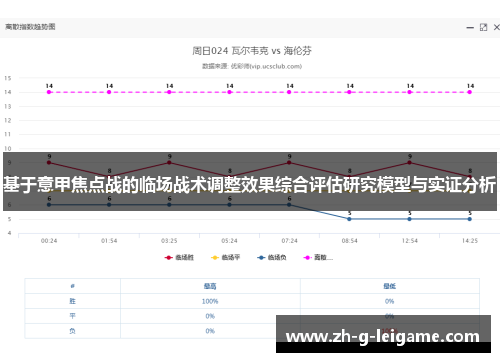Select magenta data point at 01:54
The width and height of the screenshot is (500, 362).
(109, 92)
